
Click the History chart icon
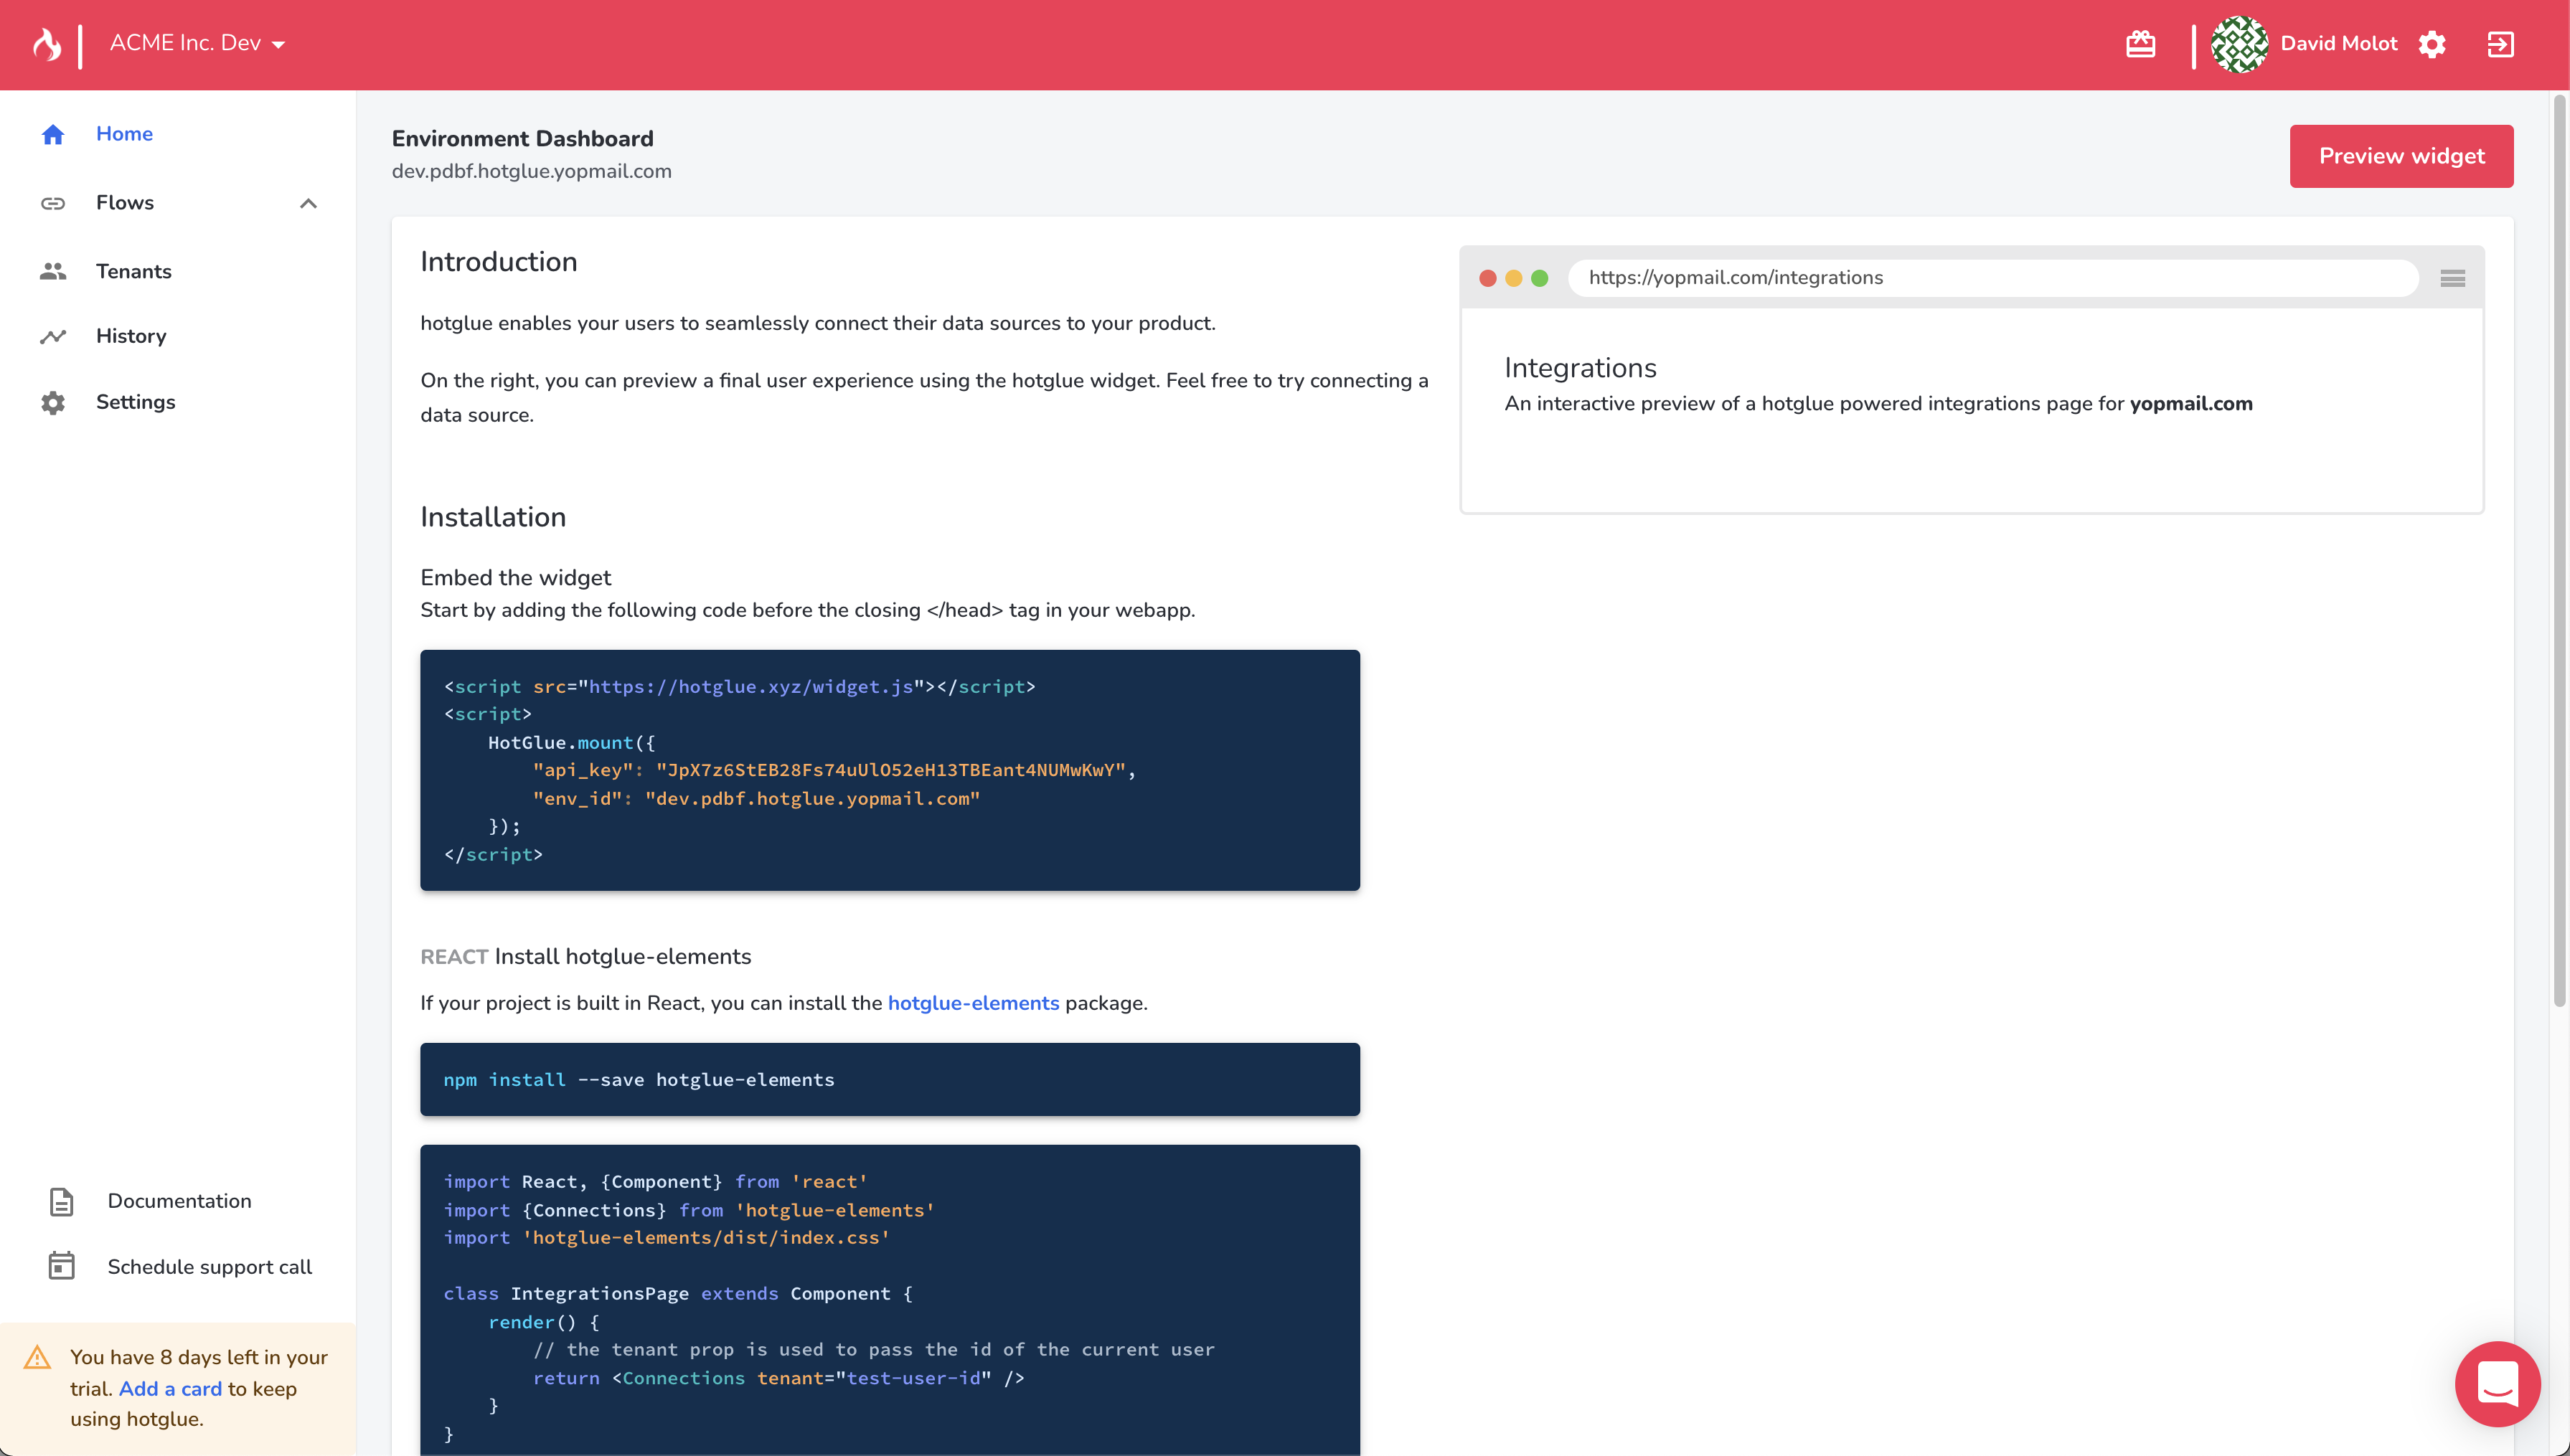[53, 336]
